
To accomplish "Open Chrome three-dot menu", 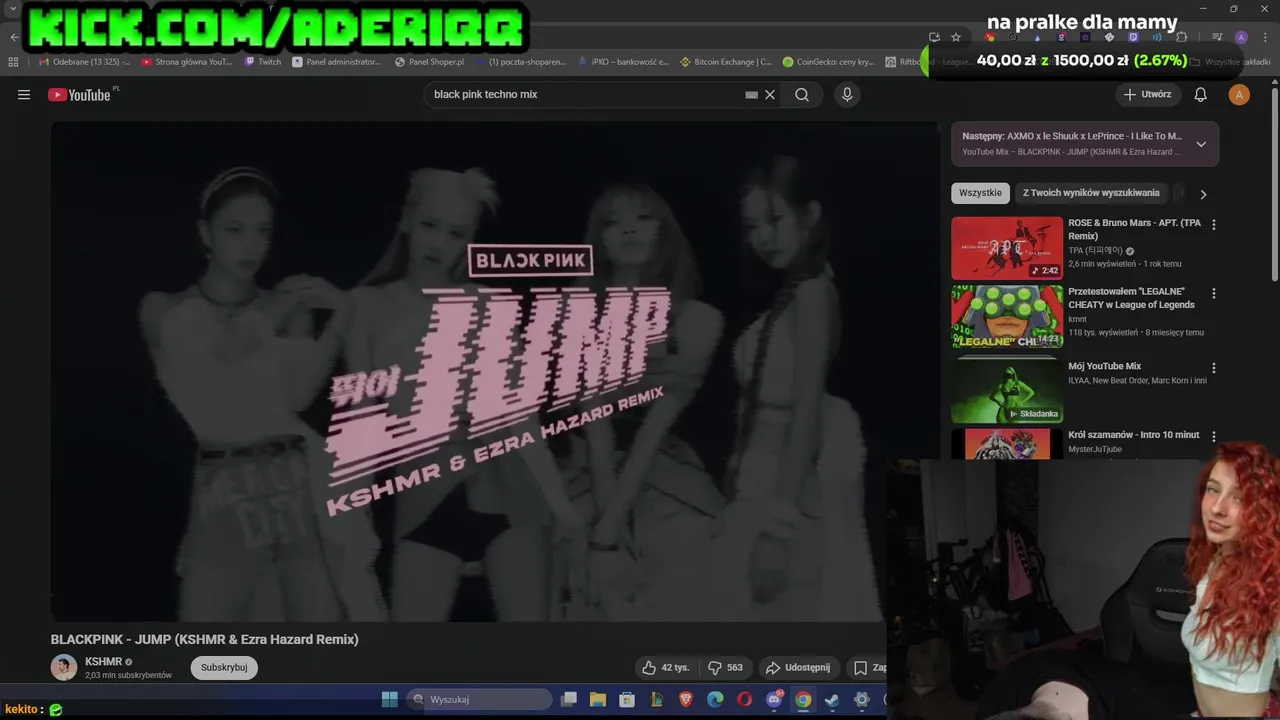I will point(1264,37).
